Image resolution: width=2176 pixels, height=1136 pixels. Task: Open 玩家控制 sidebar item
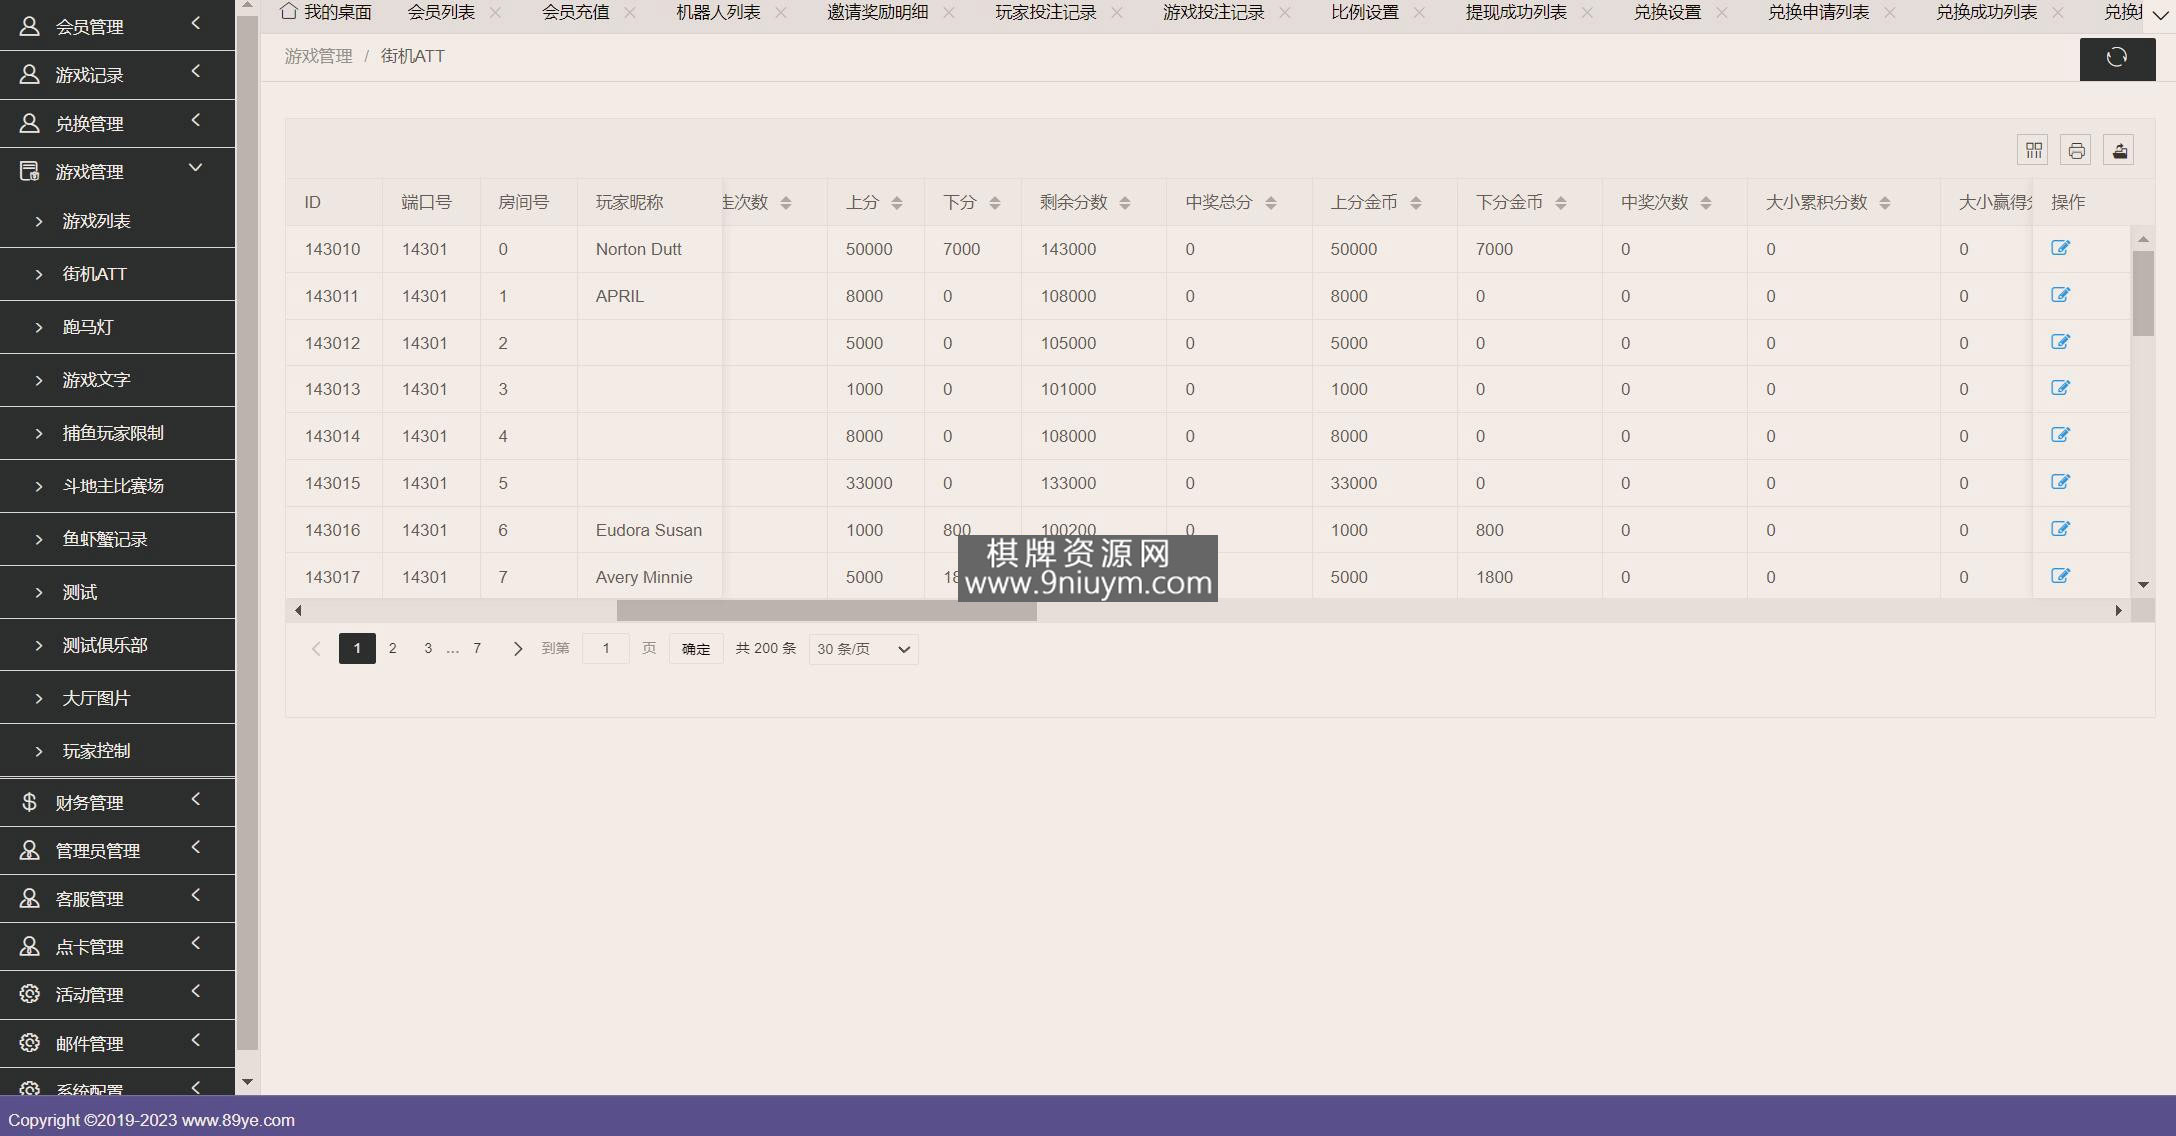117,751
